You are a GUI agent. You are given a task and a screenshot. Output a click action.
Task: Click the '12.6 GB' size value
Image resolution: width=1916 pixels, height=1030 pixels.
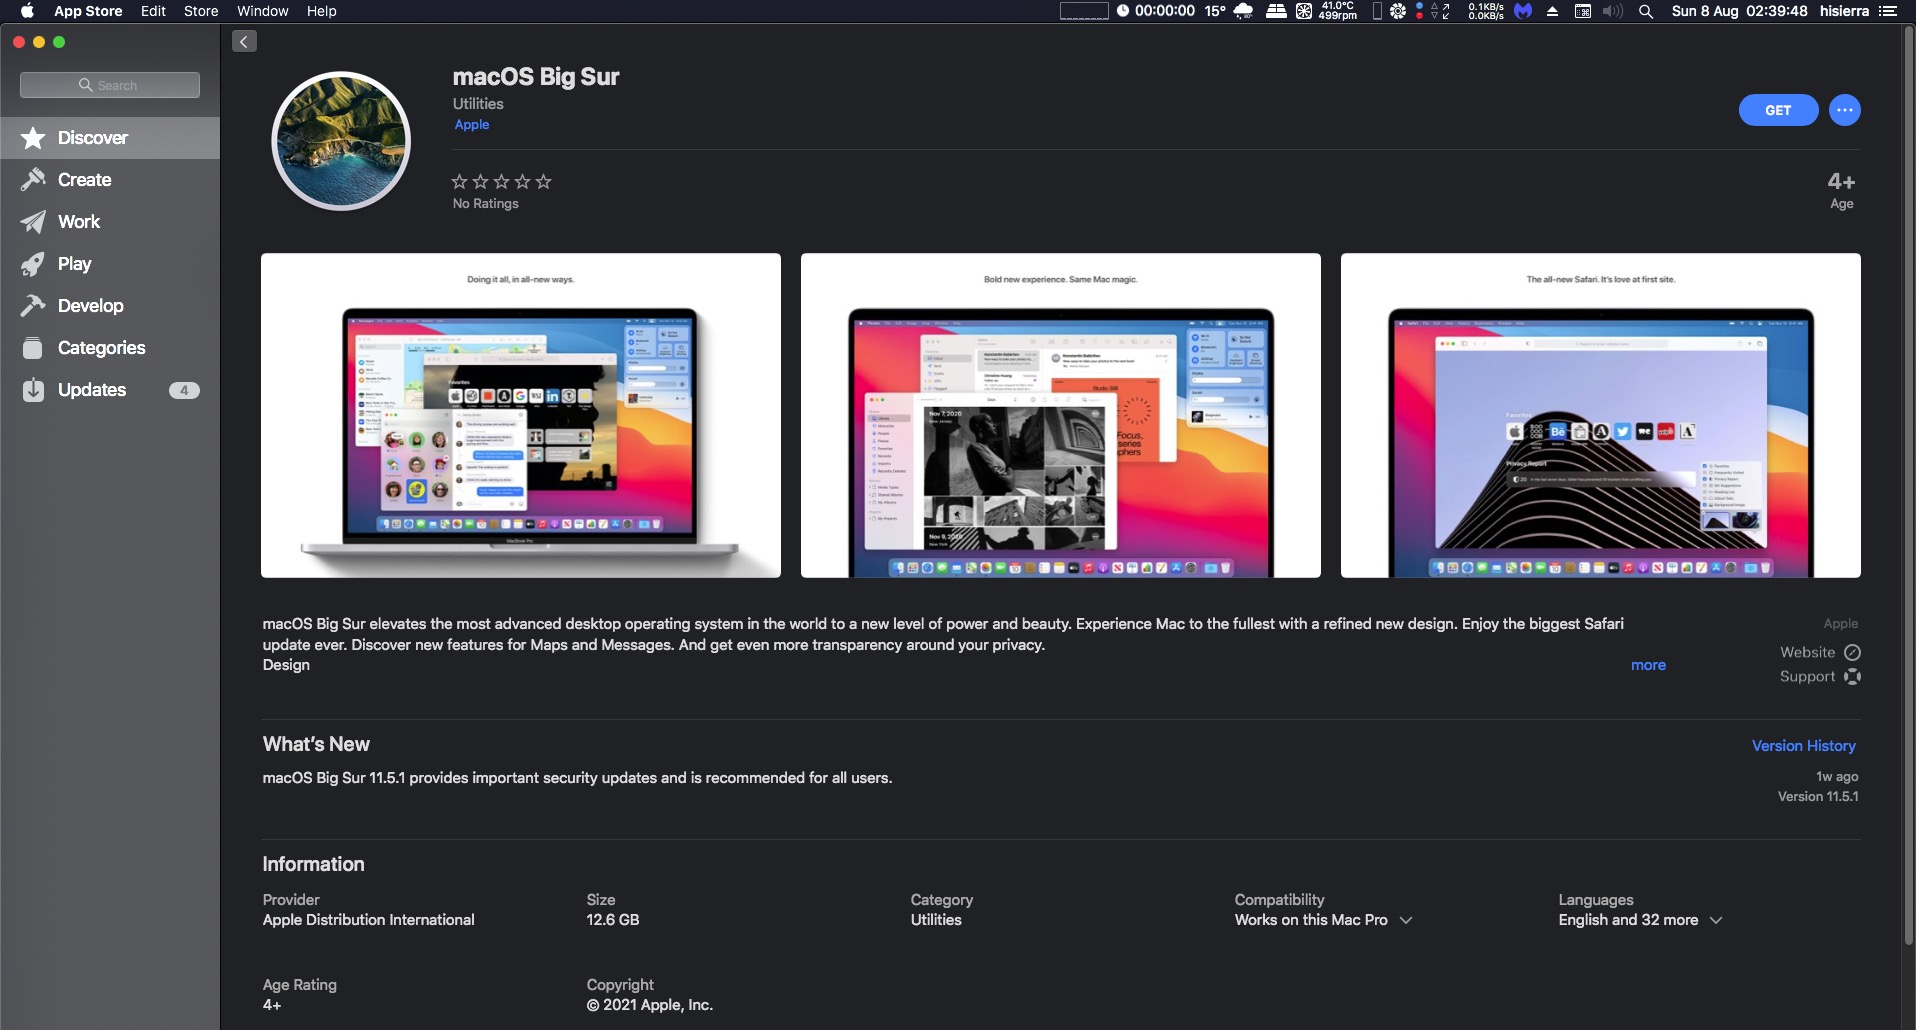613,920
